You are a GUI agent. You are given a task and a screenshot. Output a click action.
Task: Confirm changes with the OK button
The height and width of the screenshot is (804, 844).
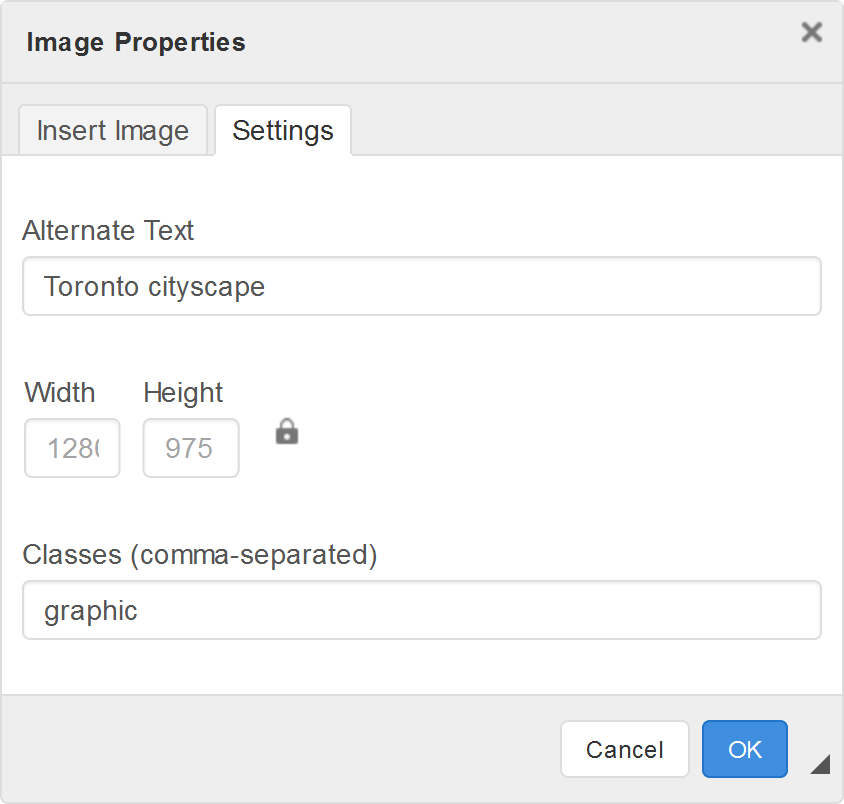744,749
